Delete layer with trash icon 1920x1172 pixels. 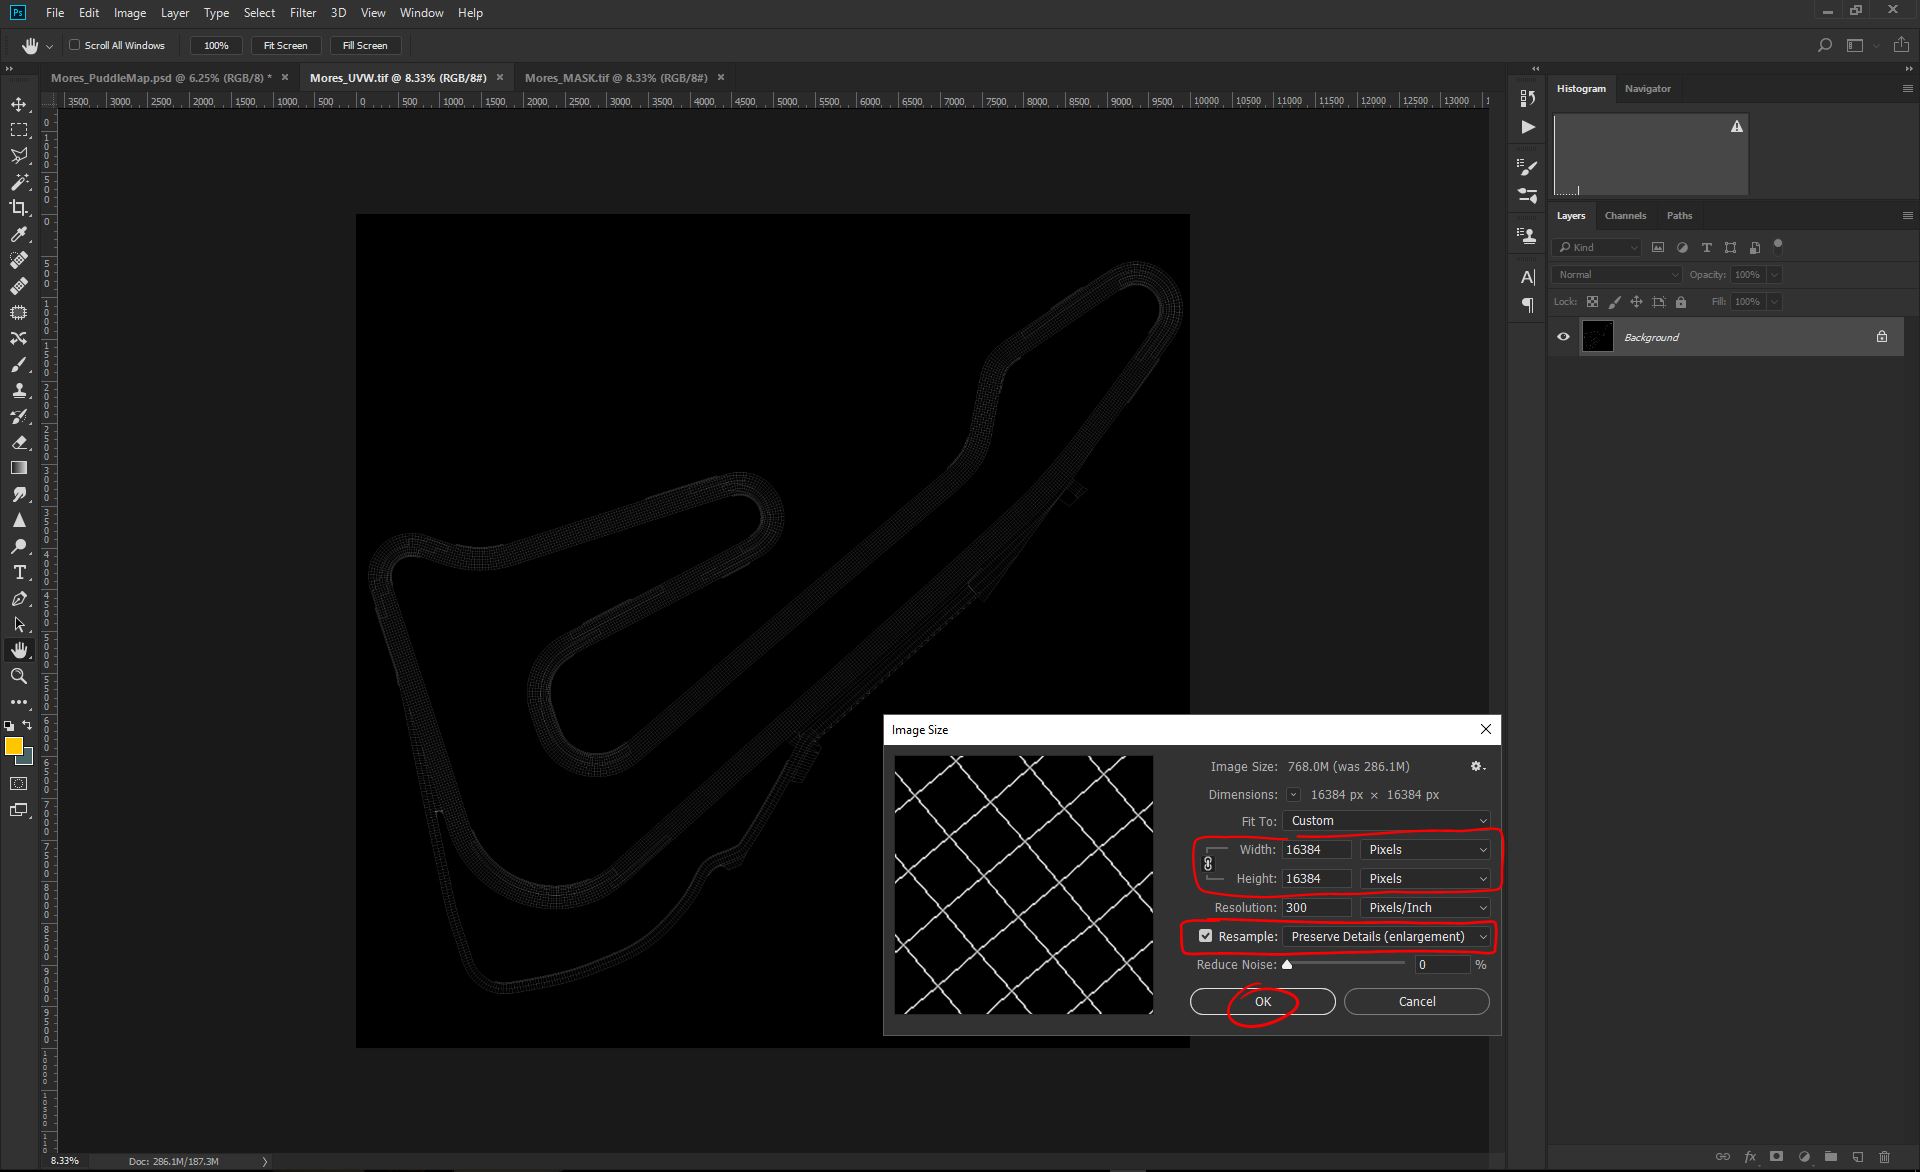[x=1884, y=1157]
